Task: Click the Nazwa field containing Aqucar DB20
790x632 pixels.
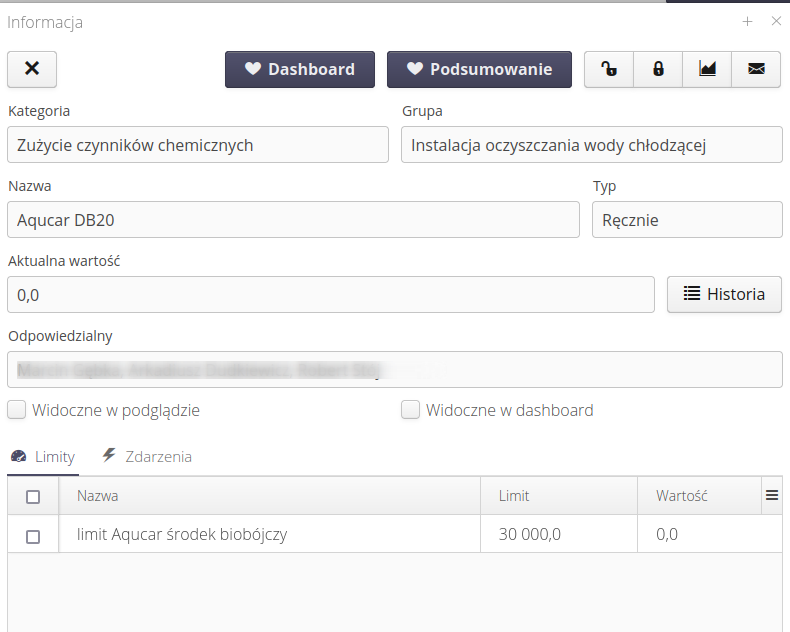Action: [x=293, y=220]
